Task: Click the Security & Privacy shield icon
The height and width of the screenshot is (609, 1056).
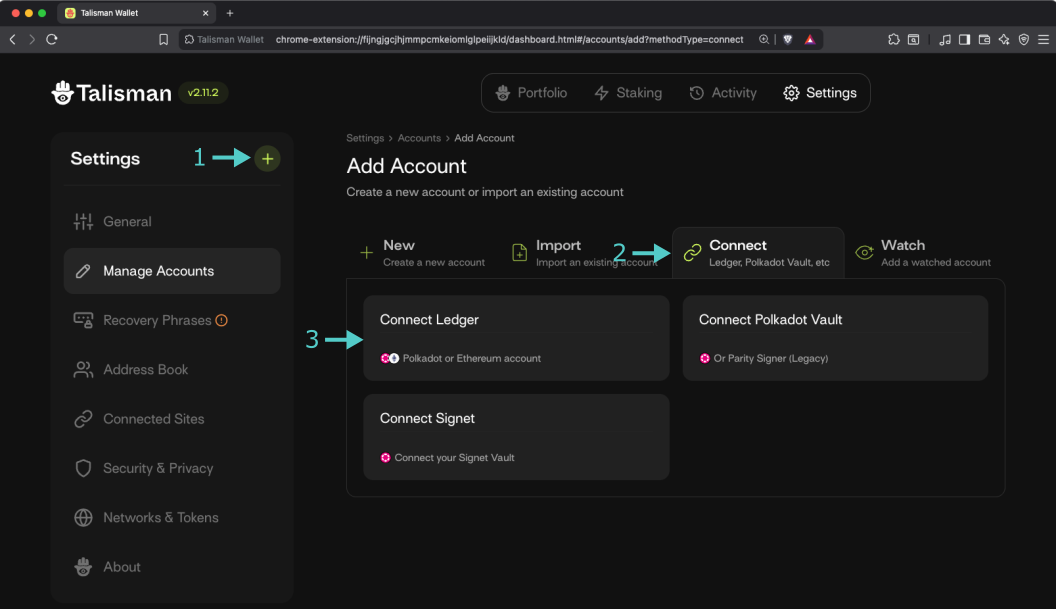Action: 84,468
